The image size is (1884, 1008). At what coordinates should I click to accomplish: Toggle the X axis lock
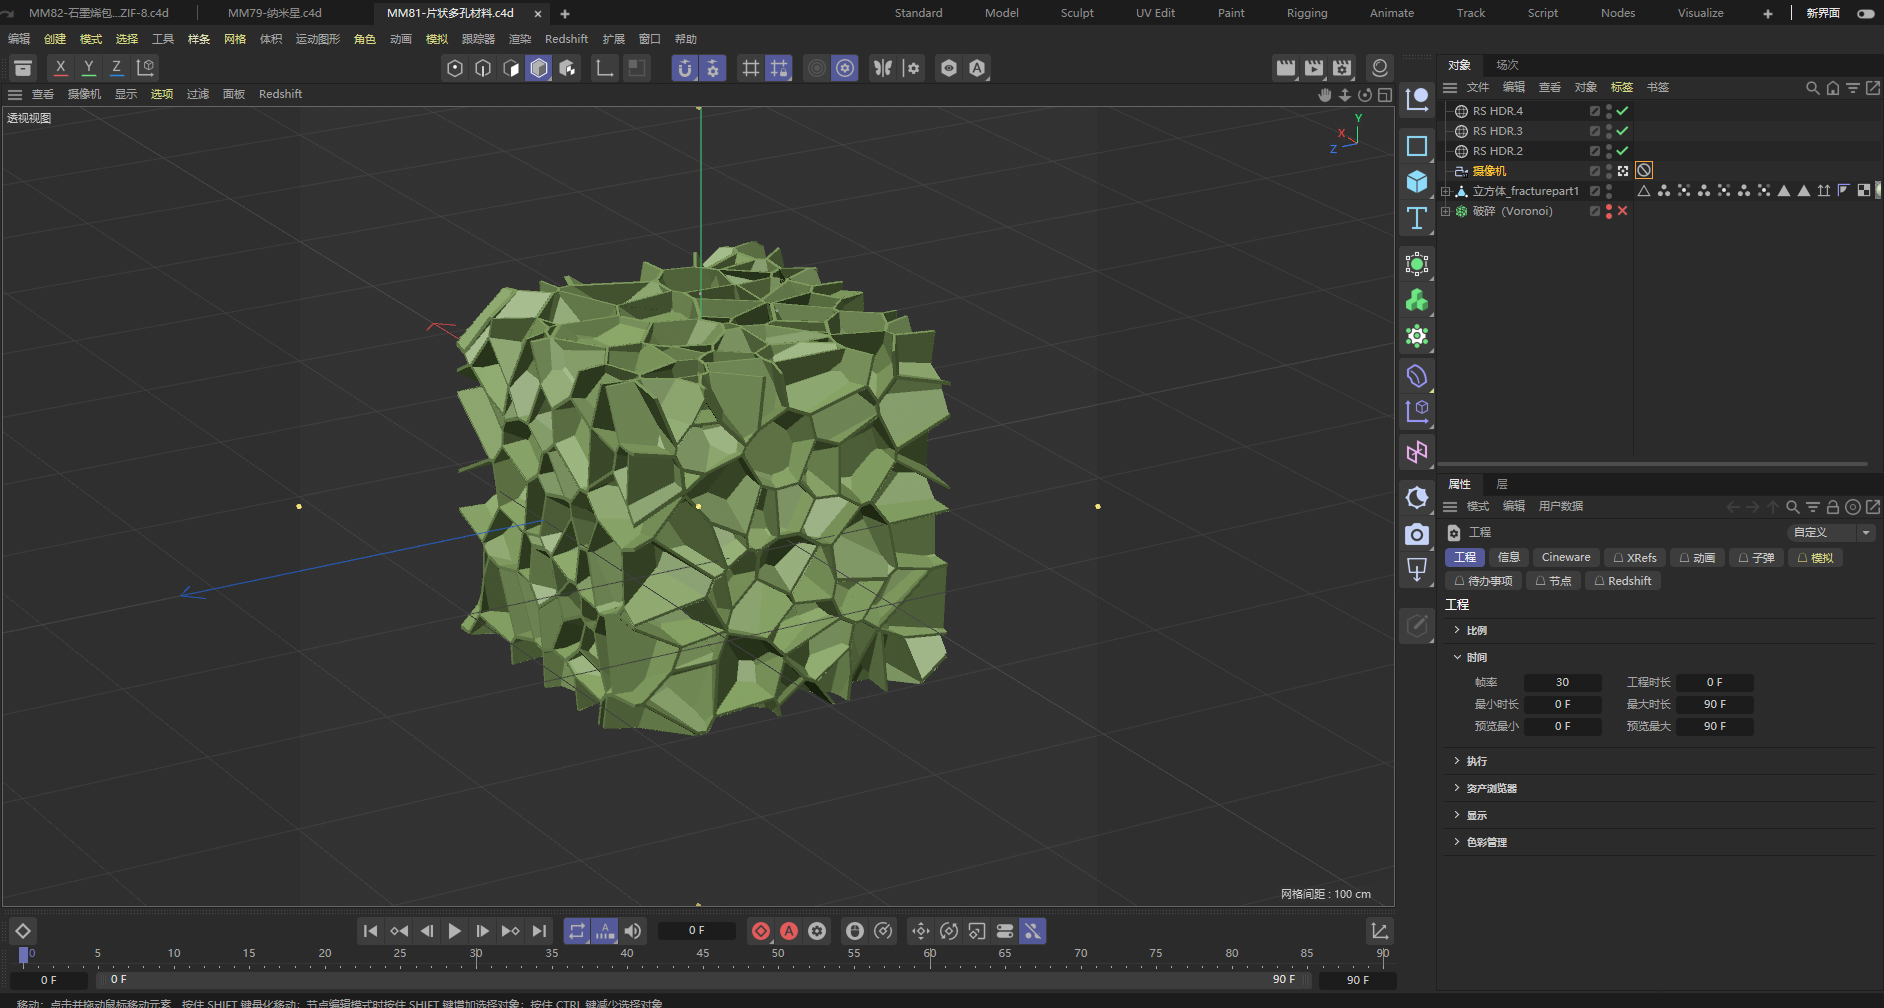pyautogui.click(x=61, y=67)
